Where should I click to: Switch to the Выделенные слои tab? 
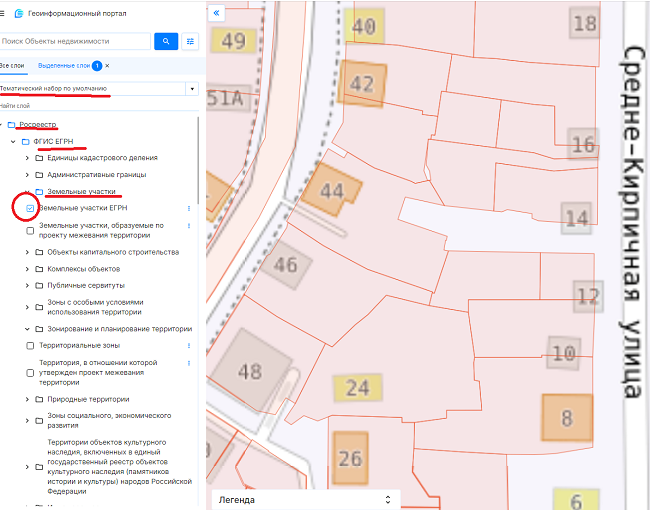pyautogui.click(x=65, y=65)
